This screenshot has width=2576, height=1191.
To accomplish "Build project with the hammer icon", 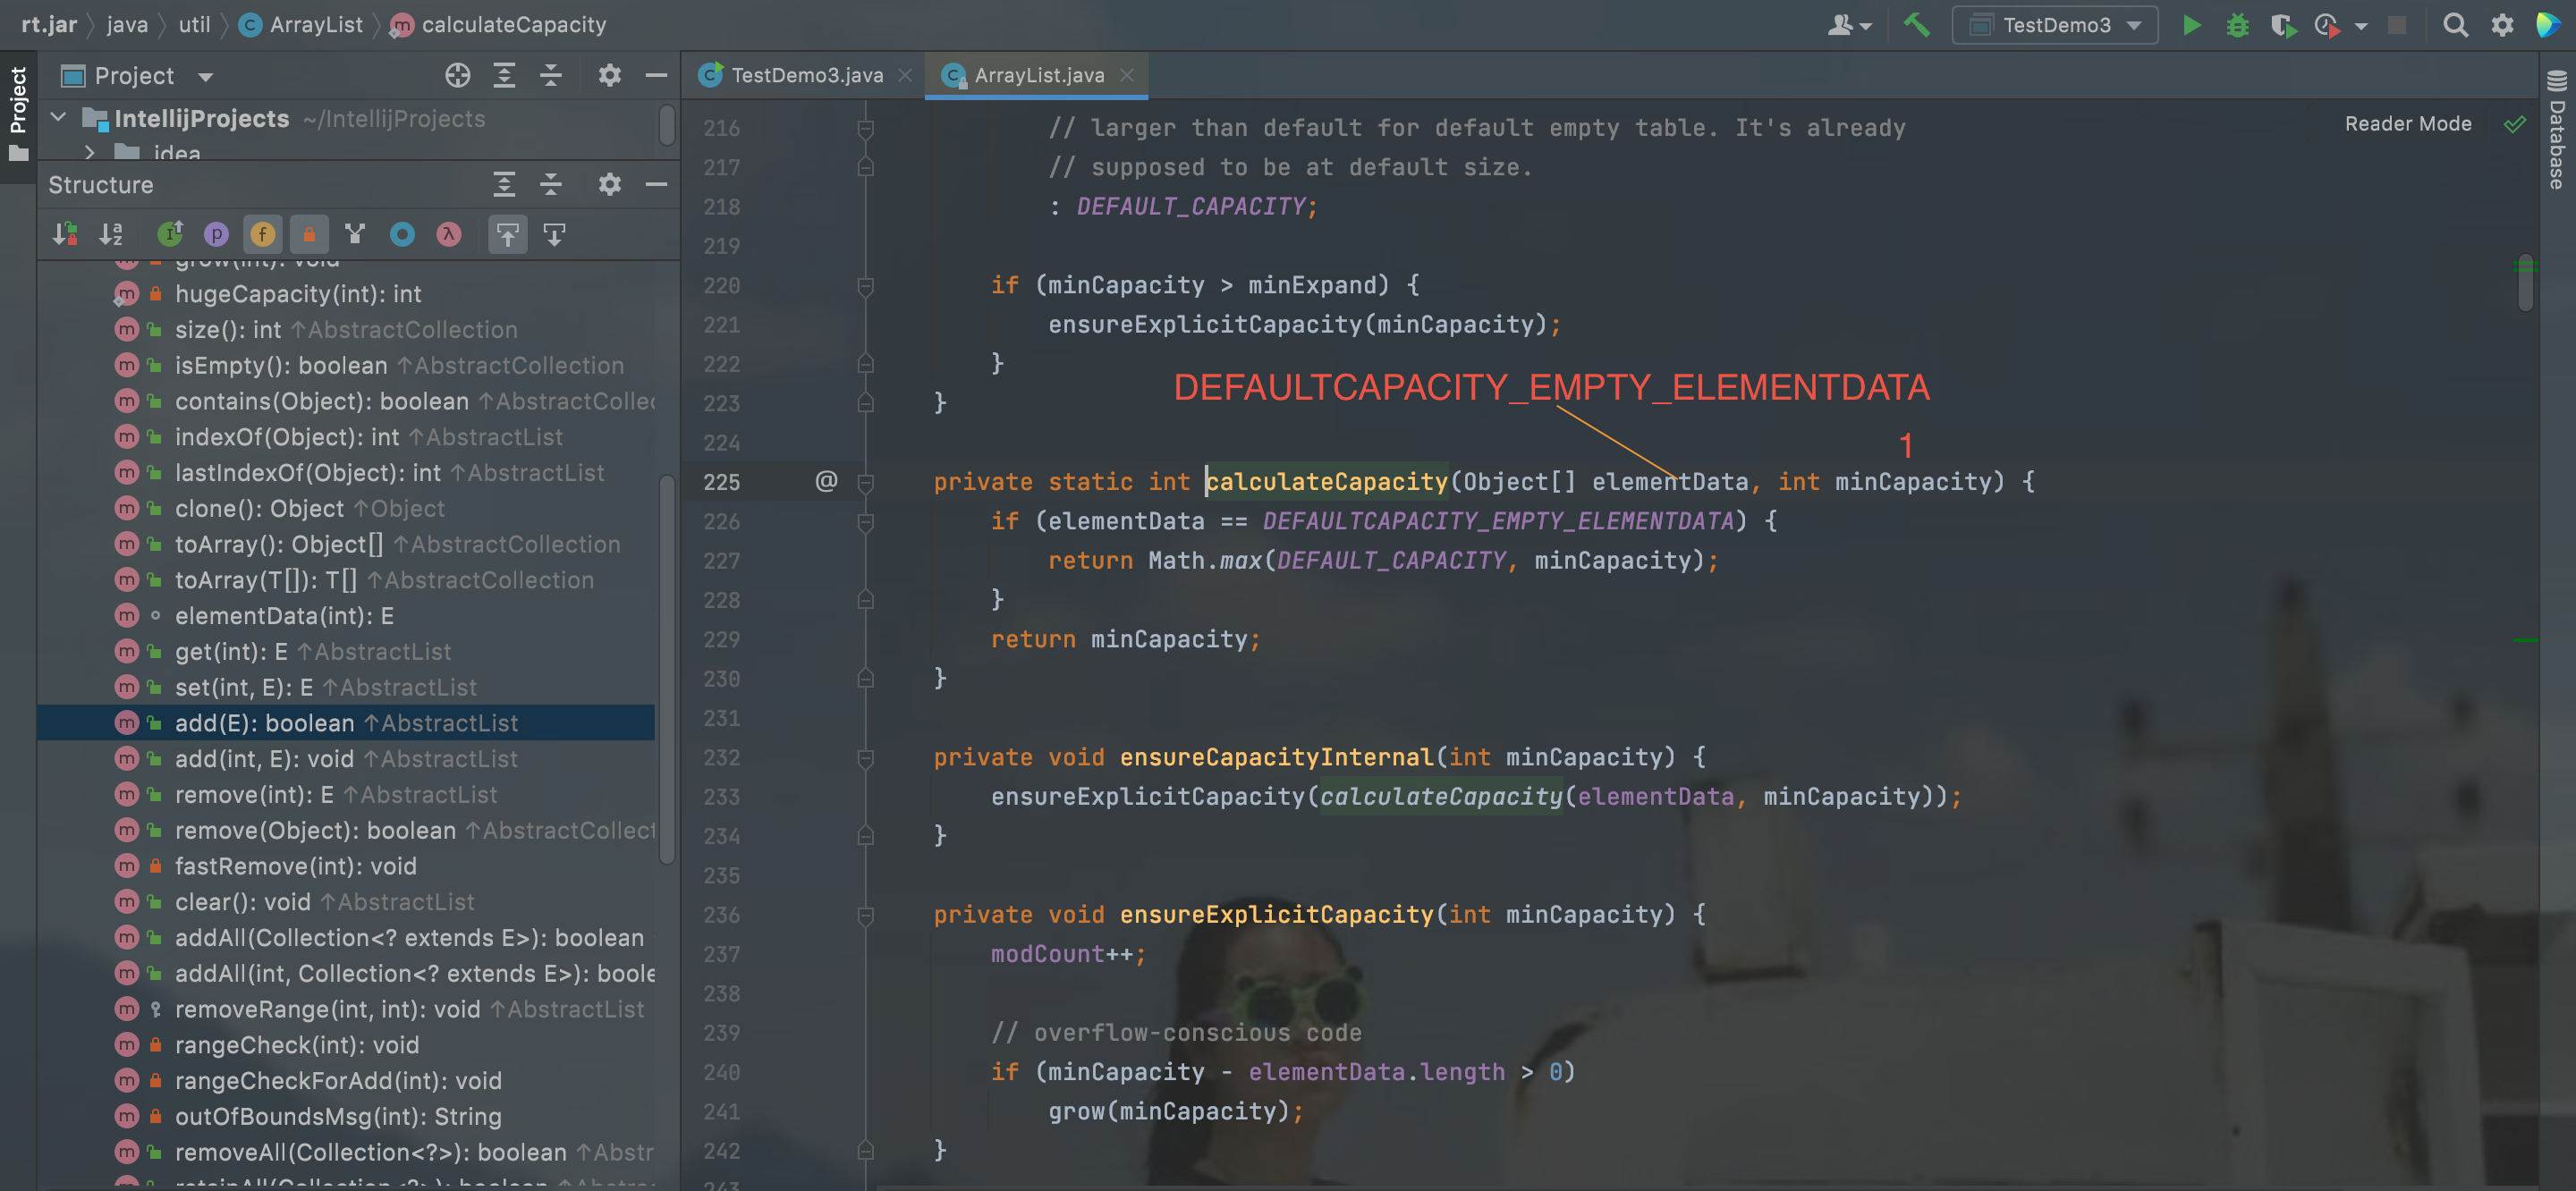I will [x=1916, y=25].
